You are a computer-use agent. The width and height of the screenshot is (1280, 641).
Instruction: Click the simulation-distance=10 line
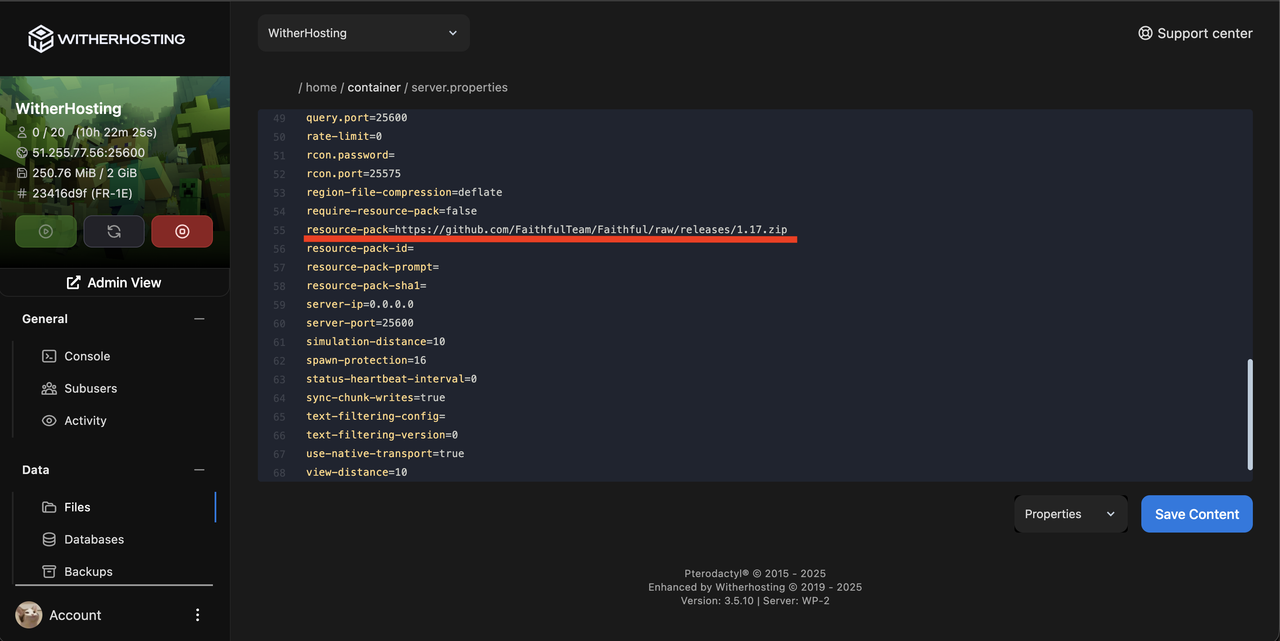point(376,342)
